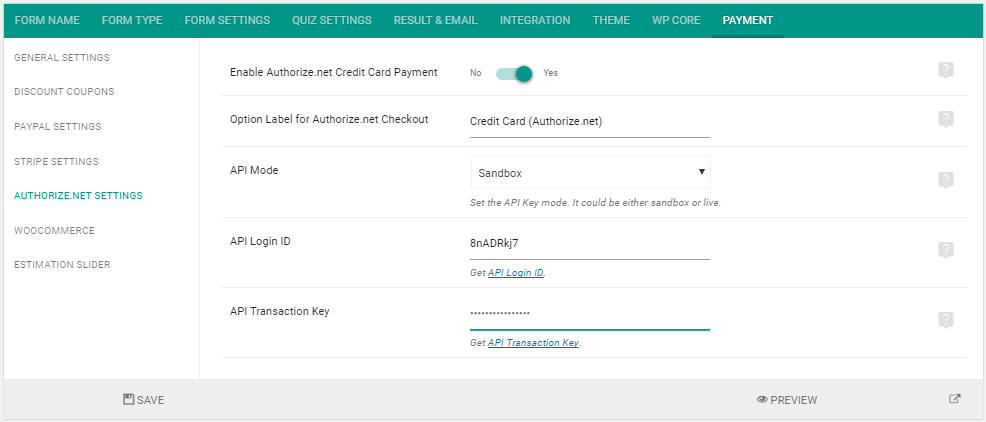Go to the Form Settings tab
Screen dimensions: 986x422
(x=227, y=20)
